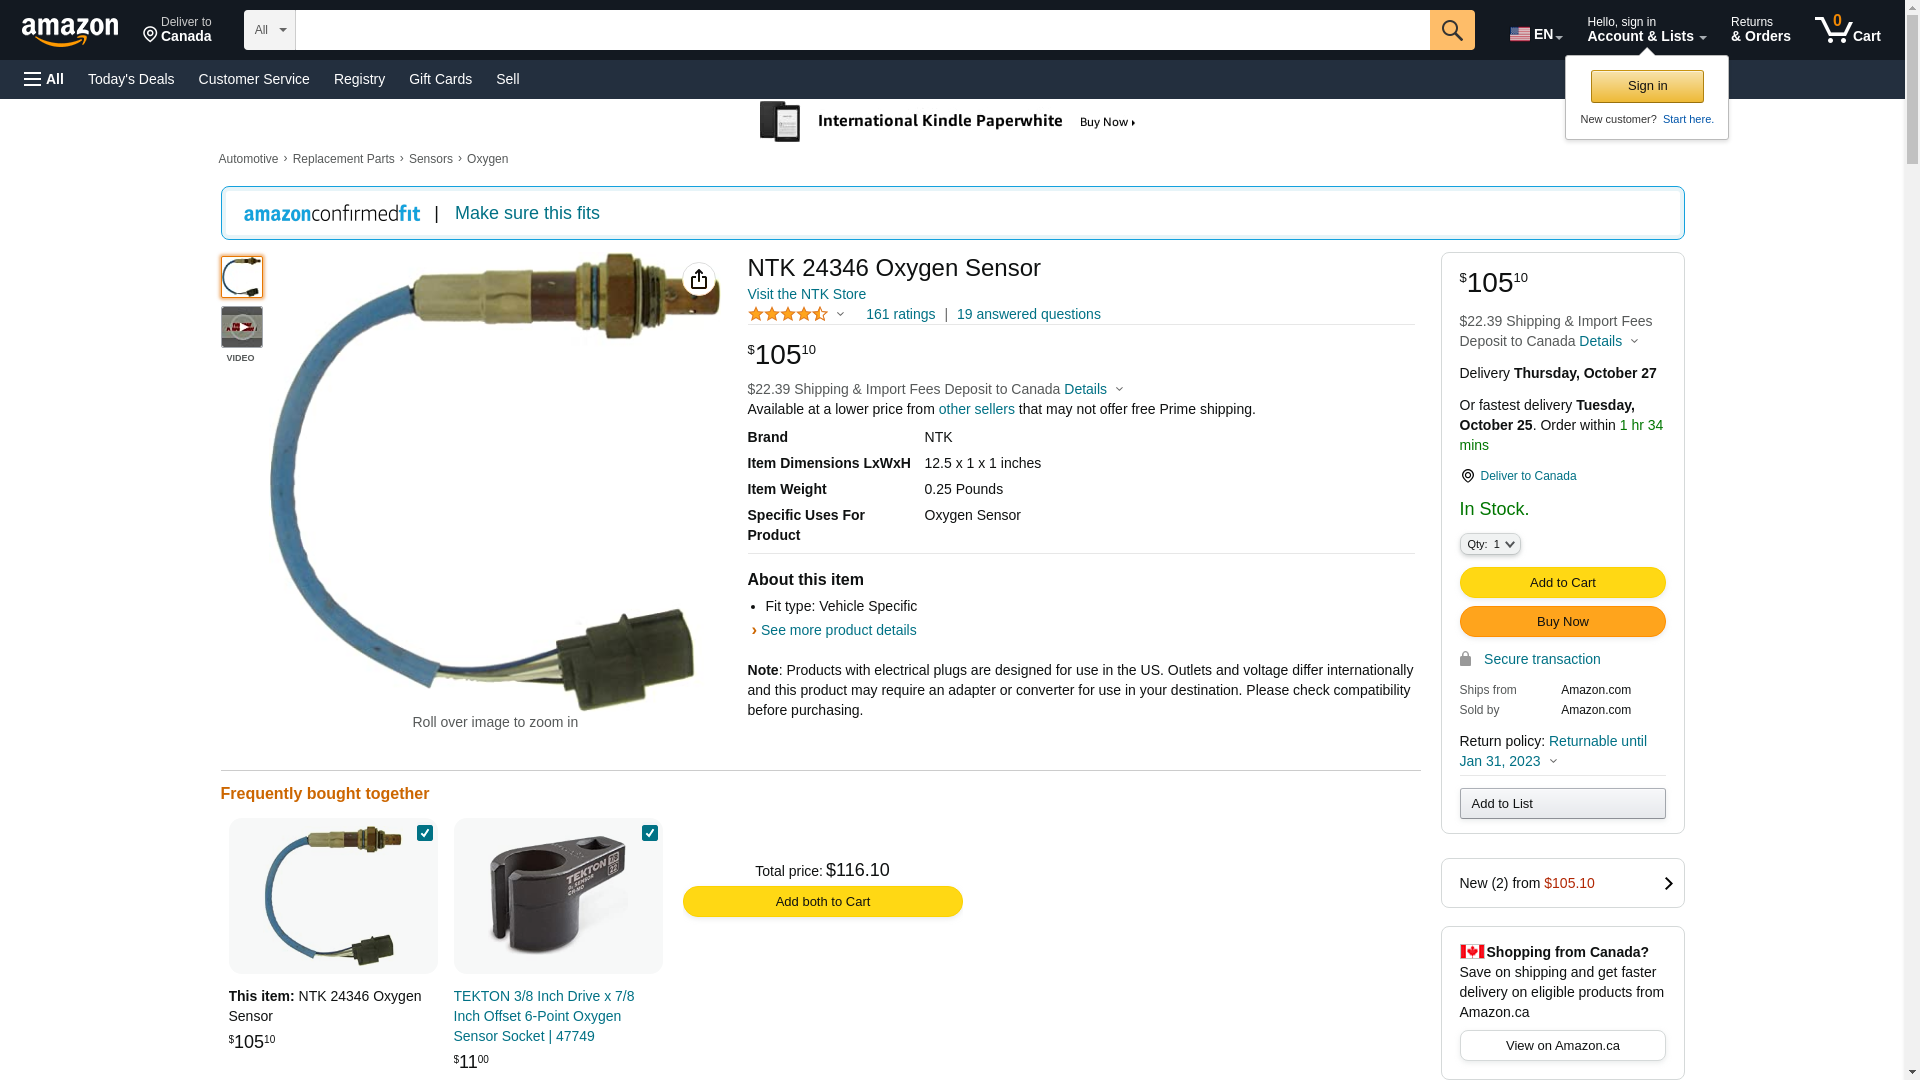
Task: Open the search category All dropdown
Action: 269,30
